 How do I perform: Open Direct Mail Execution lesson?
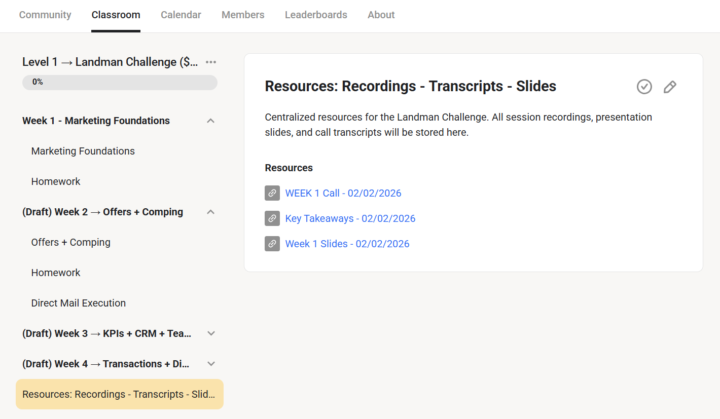(x=79, y=303)
